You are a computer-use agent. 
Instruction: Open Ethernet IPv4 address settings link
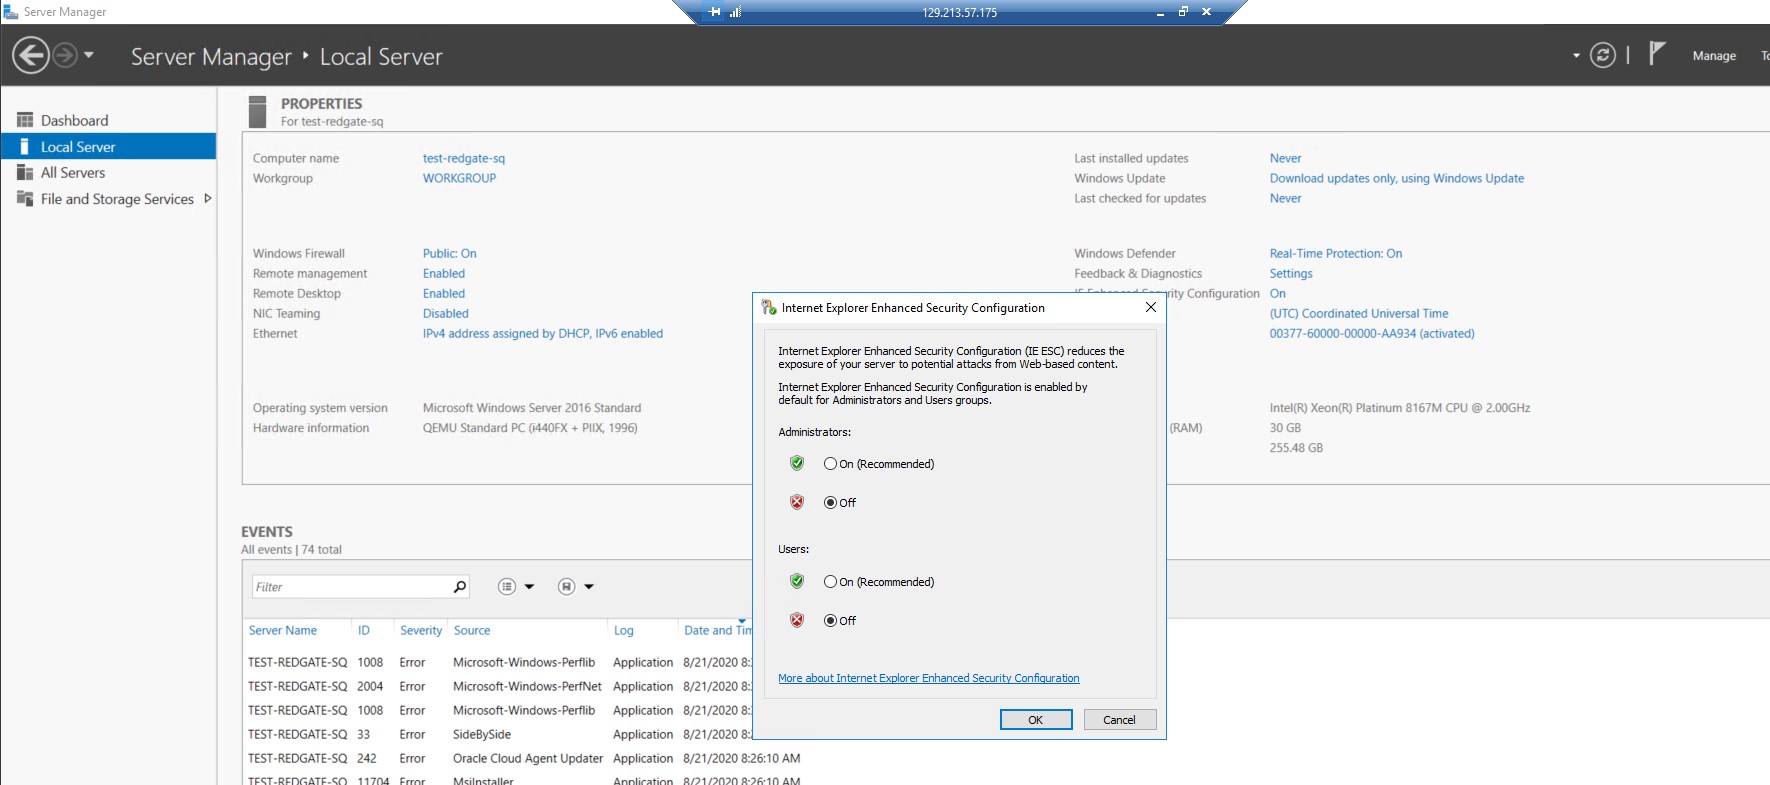tap(543, 333)
